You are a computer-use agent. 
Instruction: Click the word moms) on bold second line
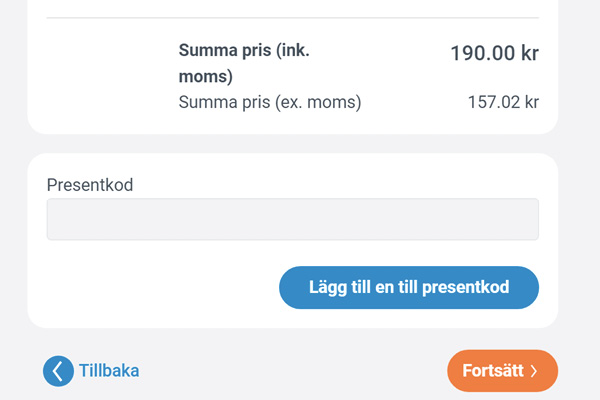pyautogui.click(x=205, y=76)
